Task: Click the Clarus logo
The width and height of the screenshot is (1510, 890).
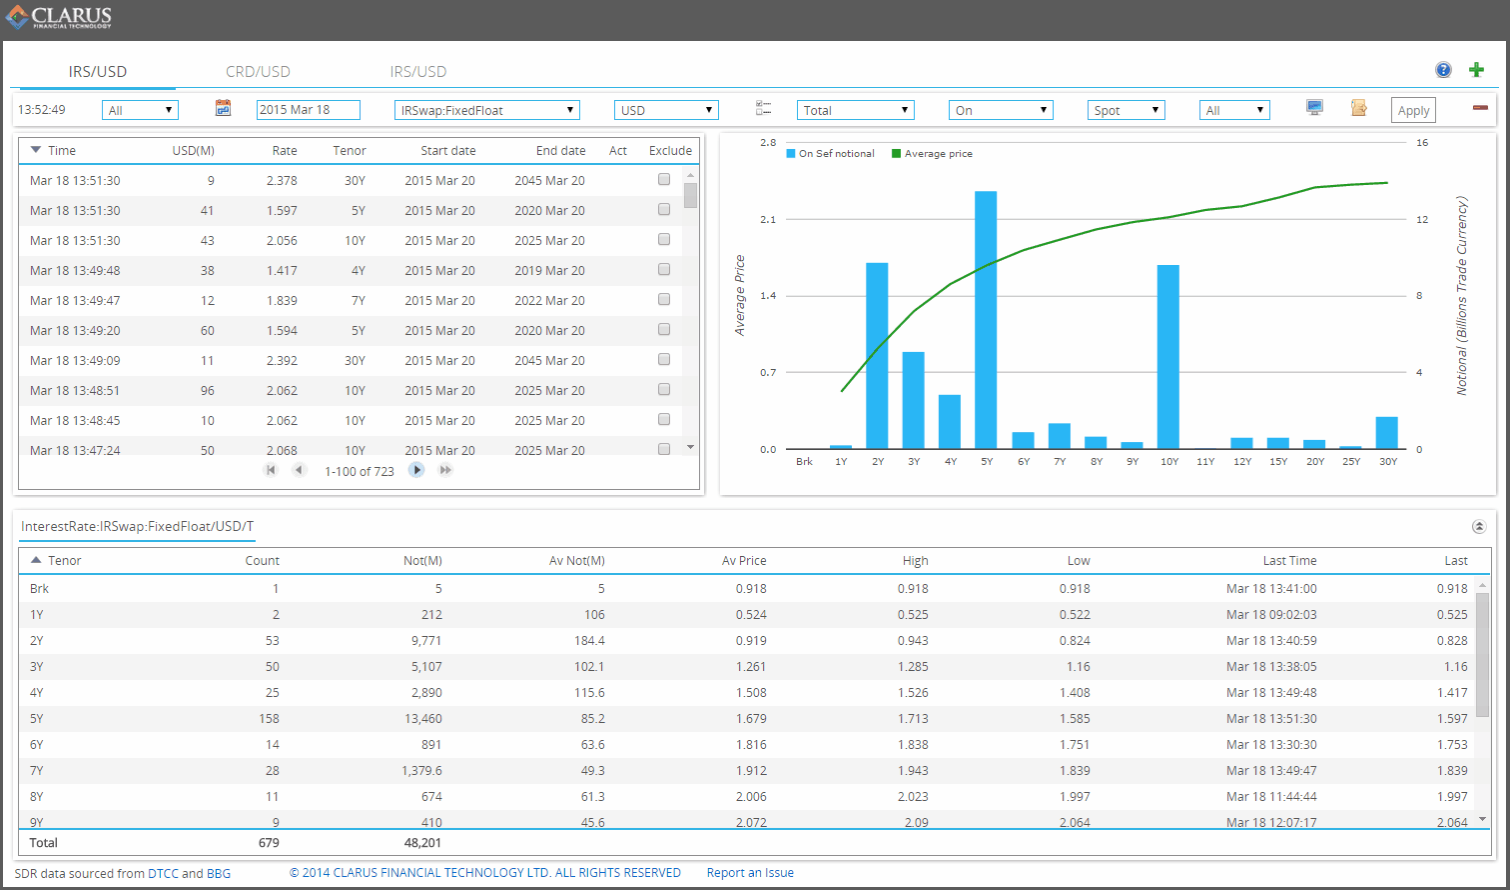Action: coord(60,17)
